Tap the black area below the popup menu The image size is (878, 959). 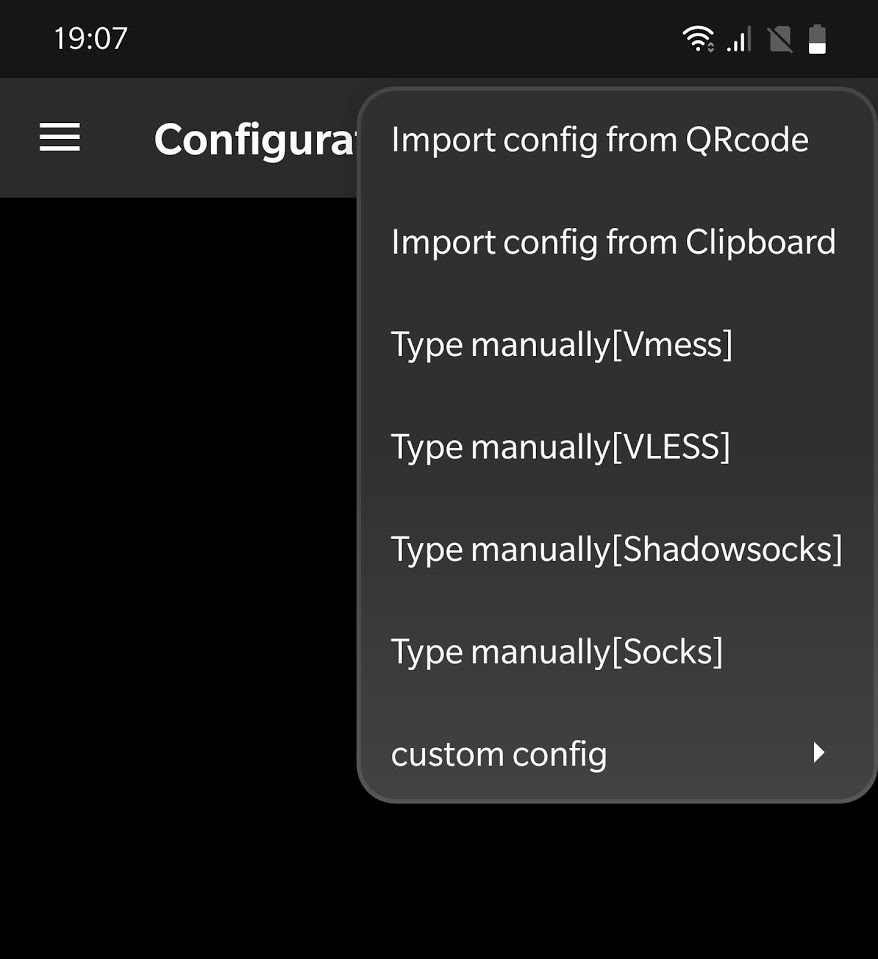pos(611,881)
